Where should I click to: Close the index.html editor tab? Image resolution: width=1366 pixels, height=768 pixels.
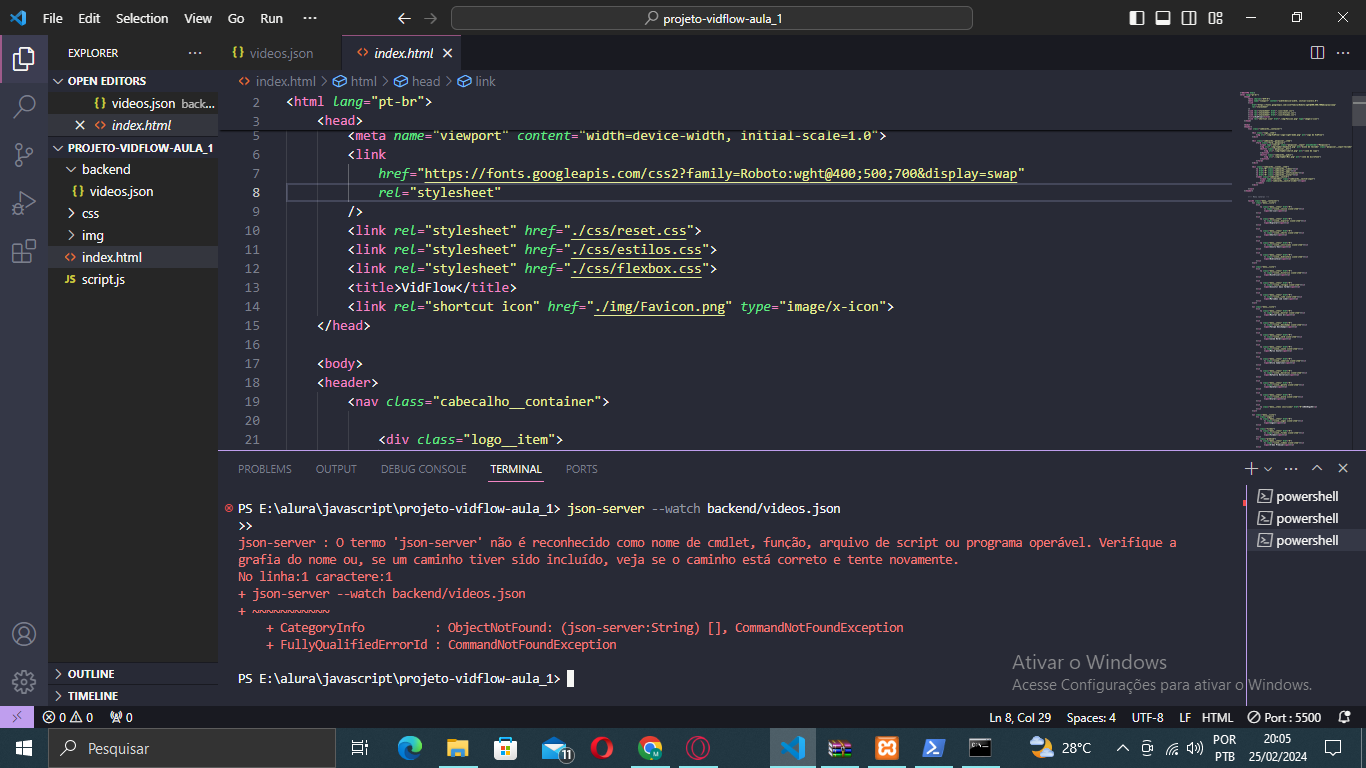pos(447,53)
